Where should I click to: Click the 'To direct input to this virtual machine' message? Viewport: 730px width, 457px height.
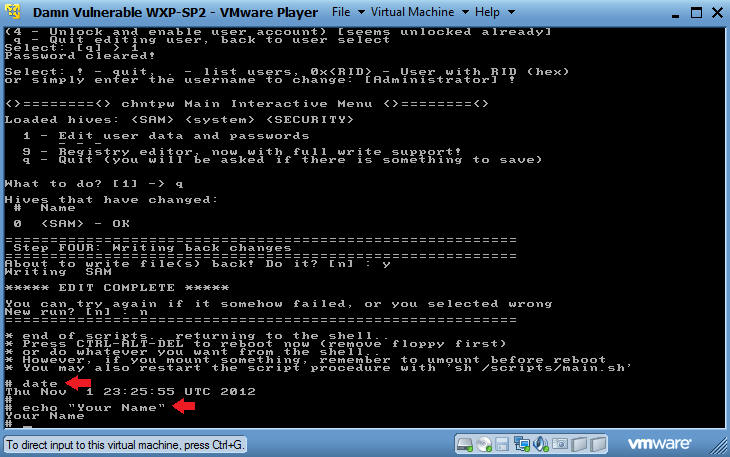click(x=125, y=445)
